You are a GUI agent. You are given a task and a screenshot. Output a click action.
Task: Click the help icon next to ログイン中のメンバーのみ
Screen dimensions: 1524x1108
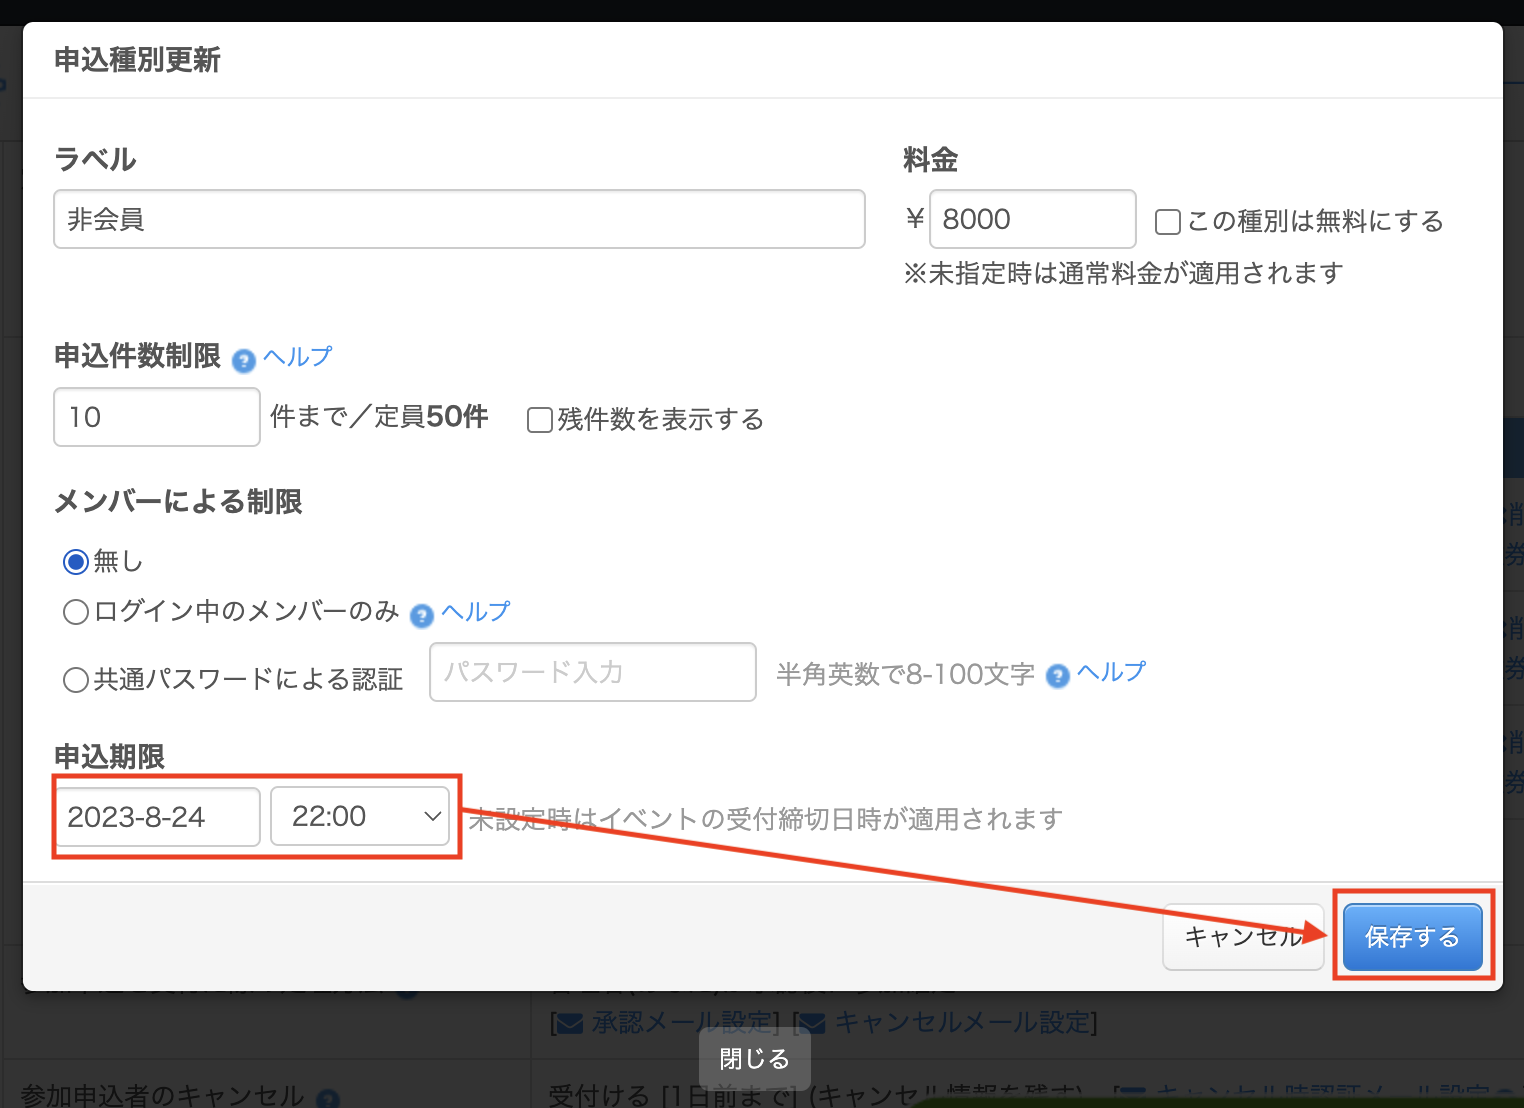pos(422,615)
